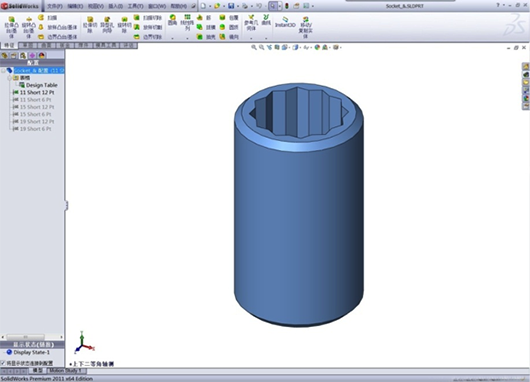Expand the Linear Pattern dropdown arrow
Viewport: 530px width, 382px height.
[x=187, y=38]
